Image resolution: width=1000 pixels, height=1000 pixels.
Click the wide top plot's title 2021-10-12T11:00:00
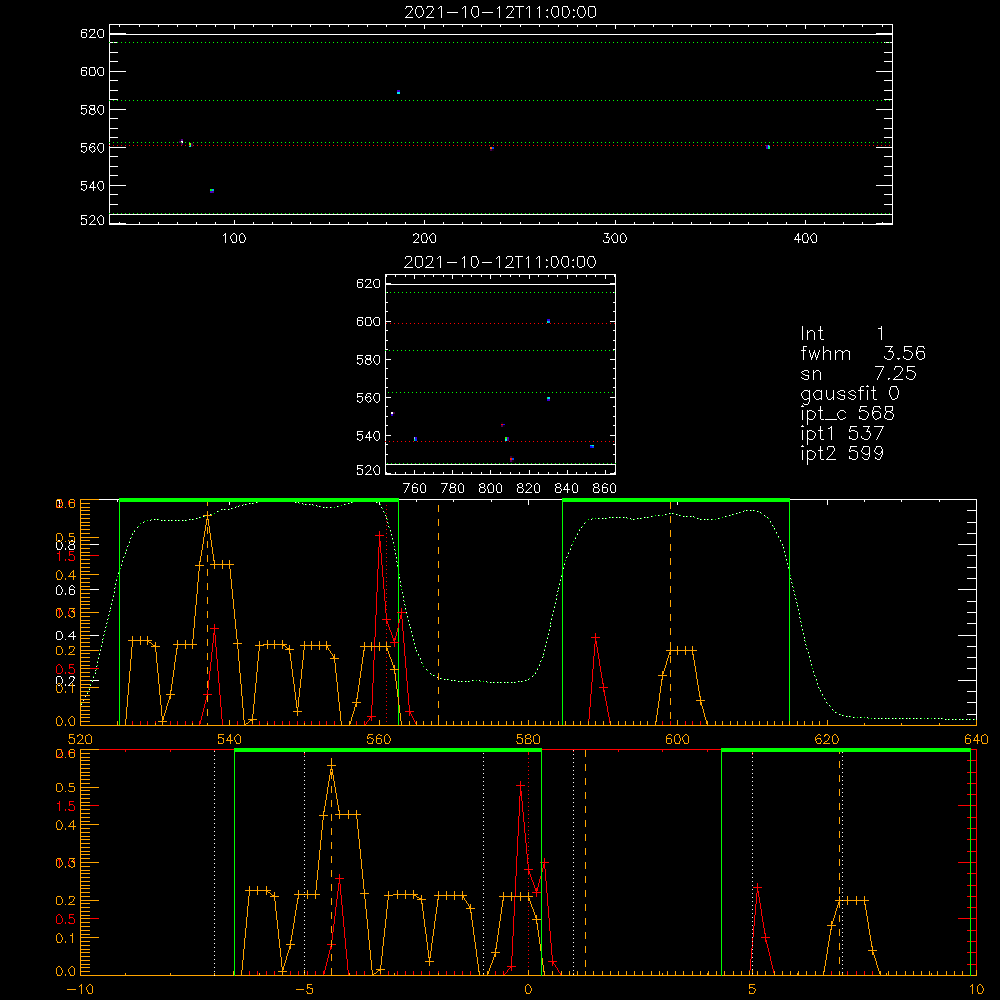coord(501,12)
